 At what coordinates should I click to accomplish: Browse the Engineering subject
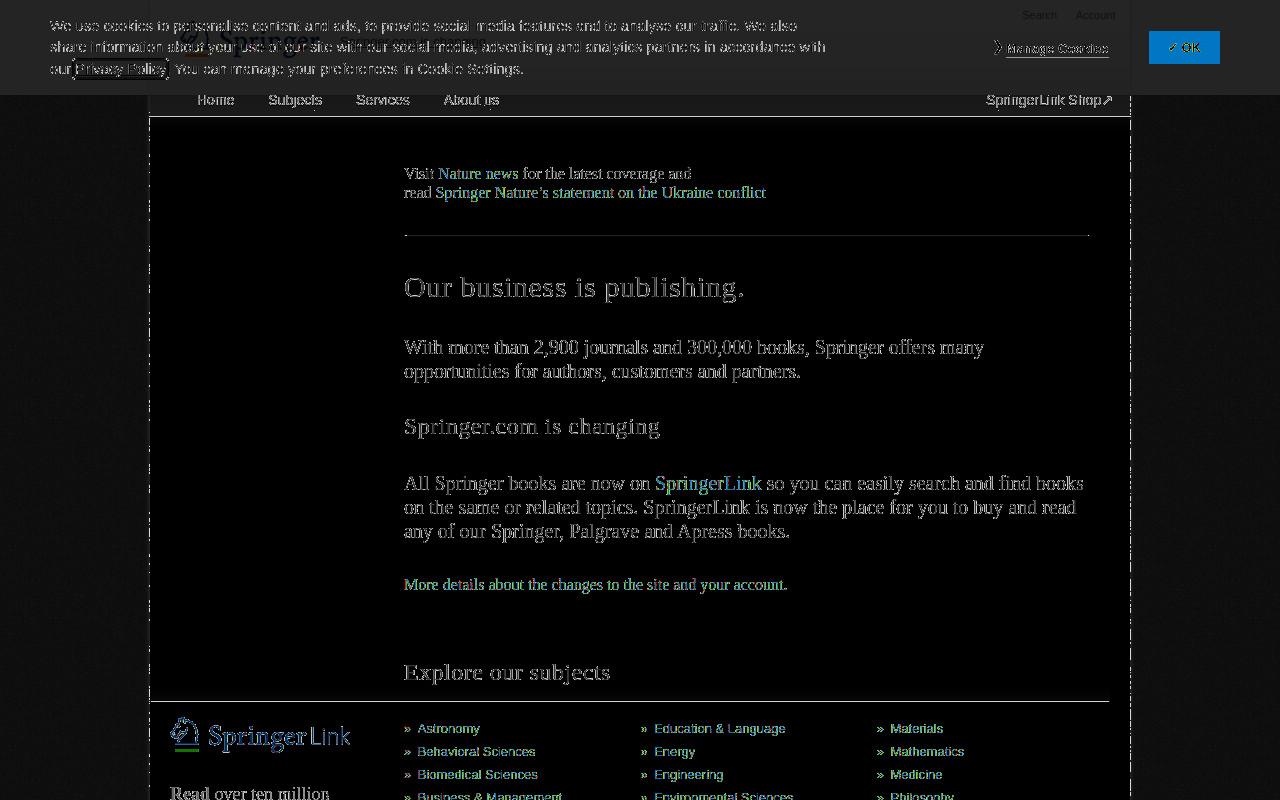click(688, 774)
